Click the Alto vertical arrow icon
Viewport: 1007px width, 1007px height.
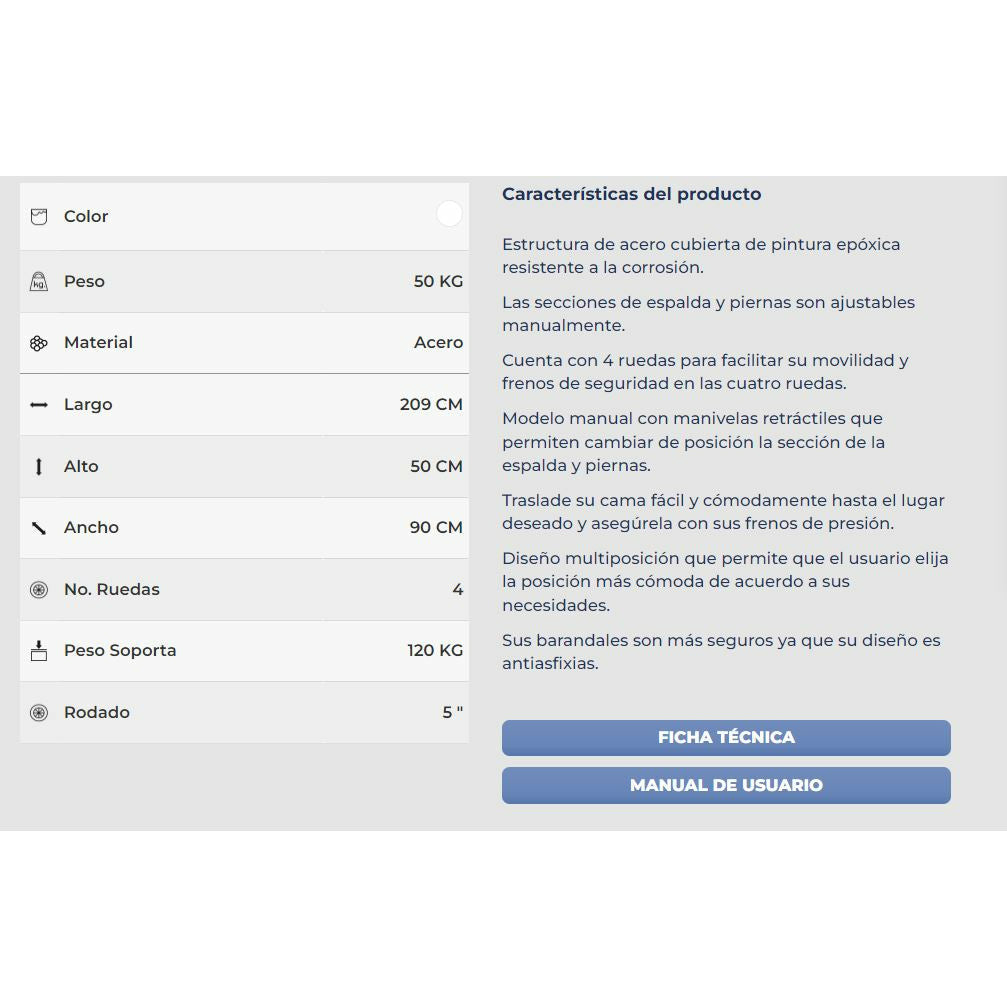click(x=39, y=467)
